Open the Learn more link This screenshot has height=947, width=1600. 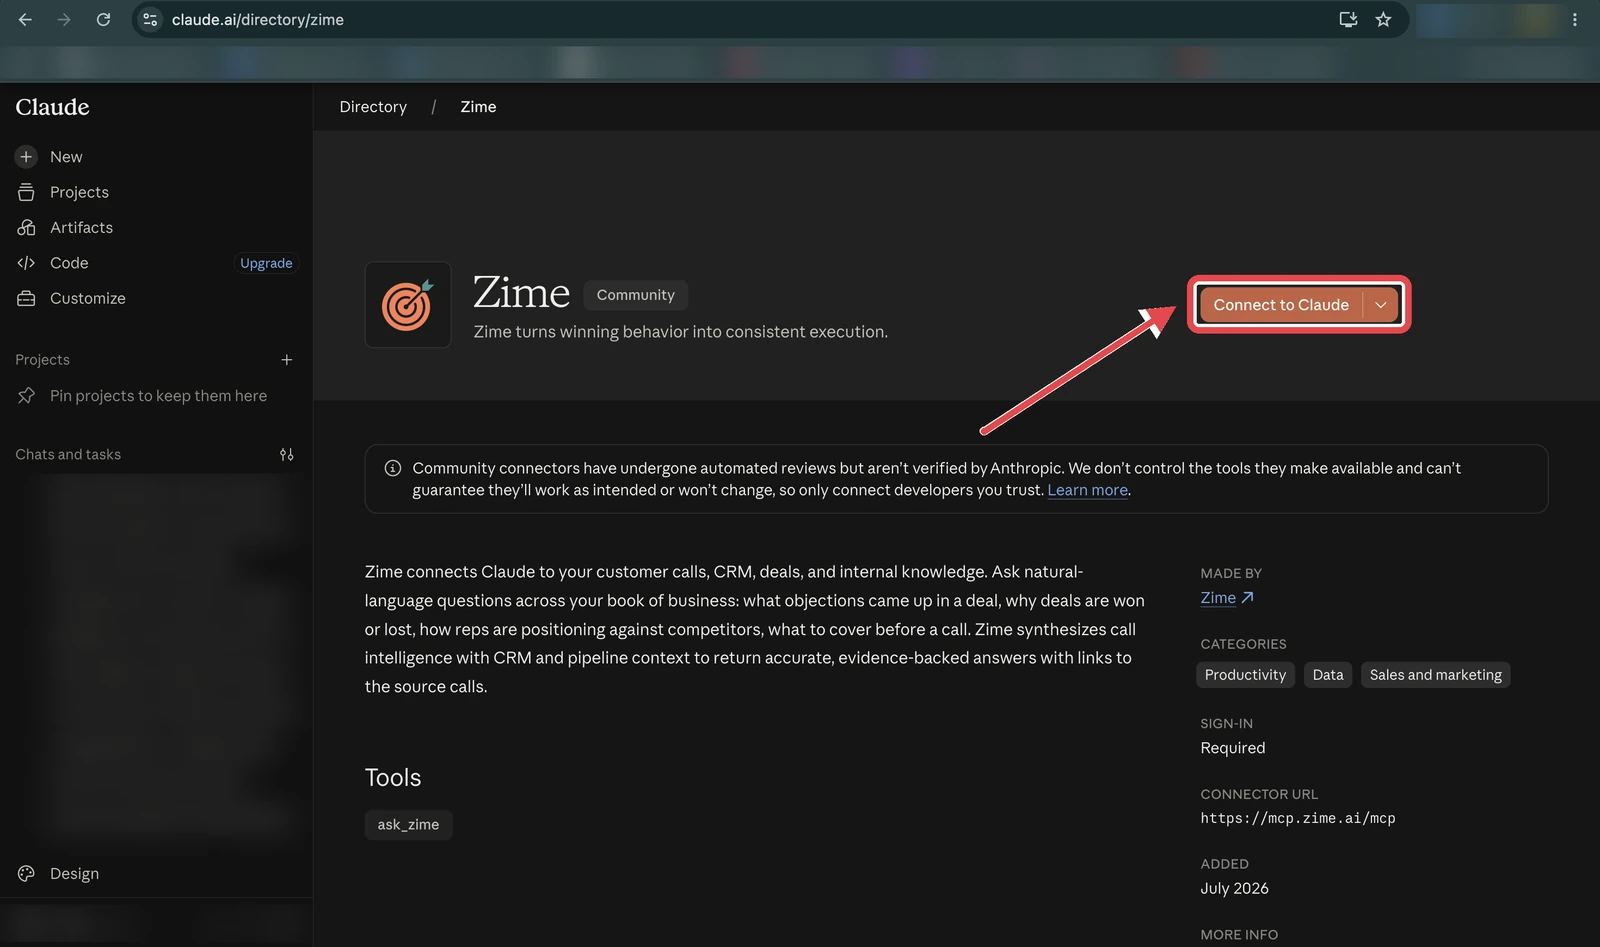tap(1088, 490)
